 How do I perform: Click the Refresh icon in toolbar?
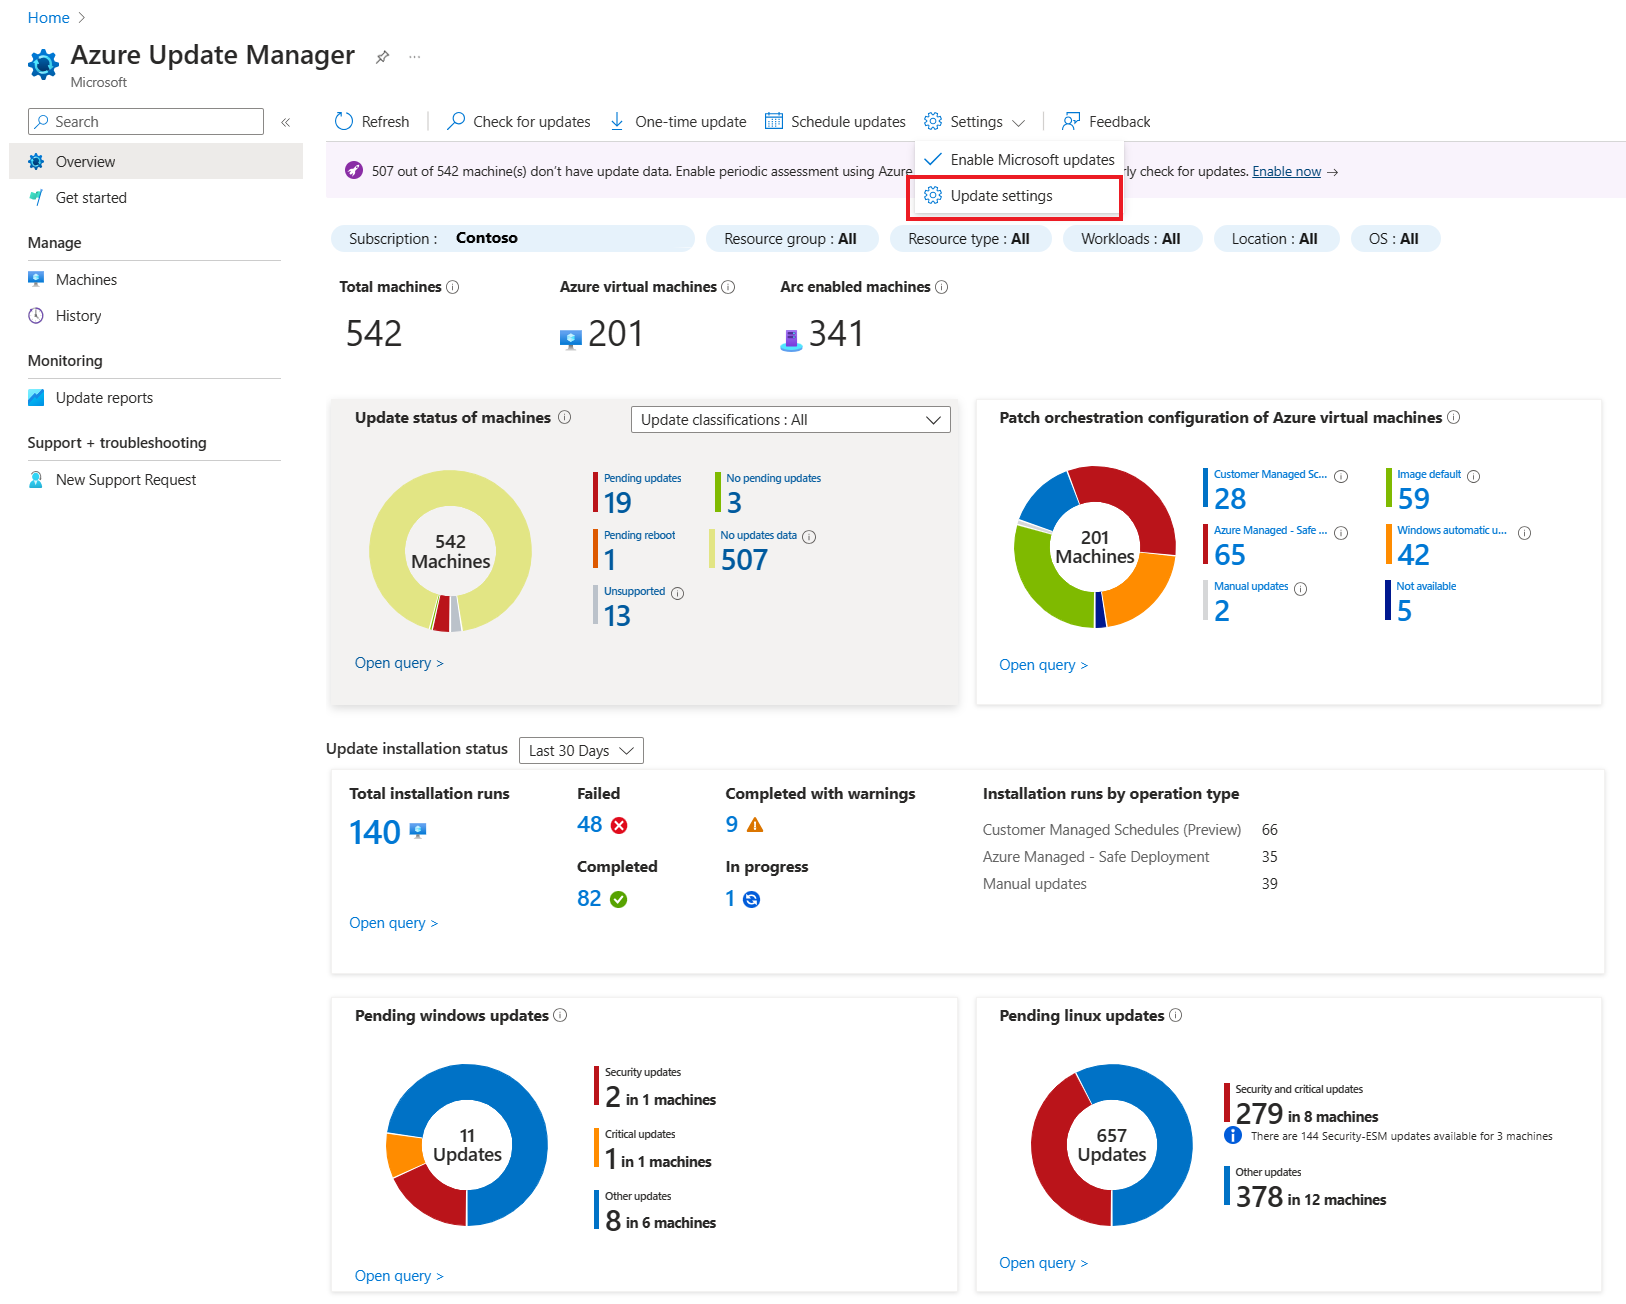coord(344,121)
